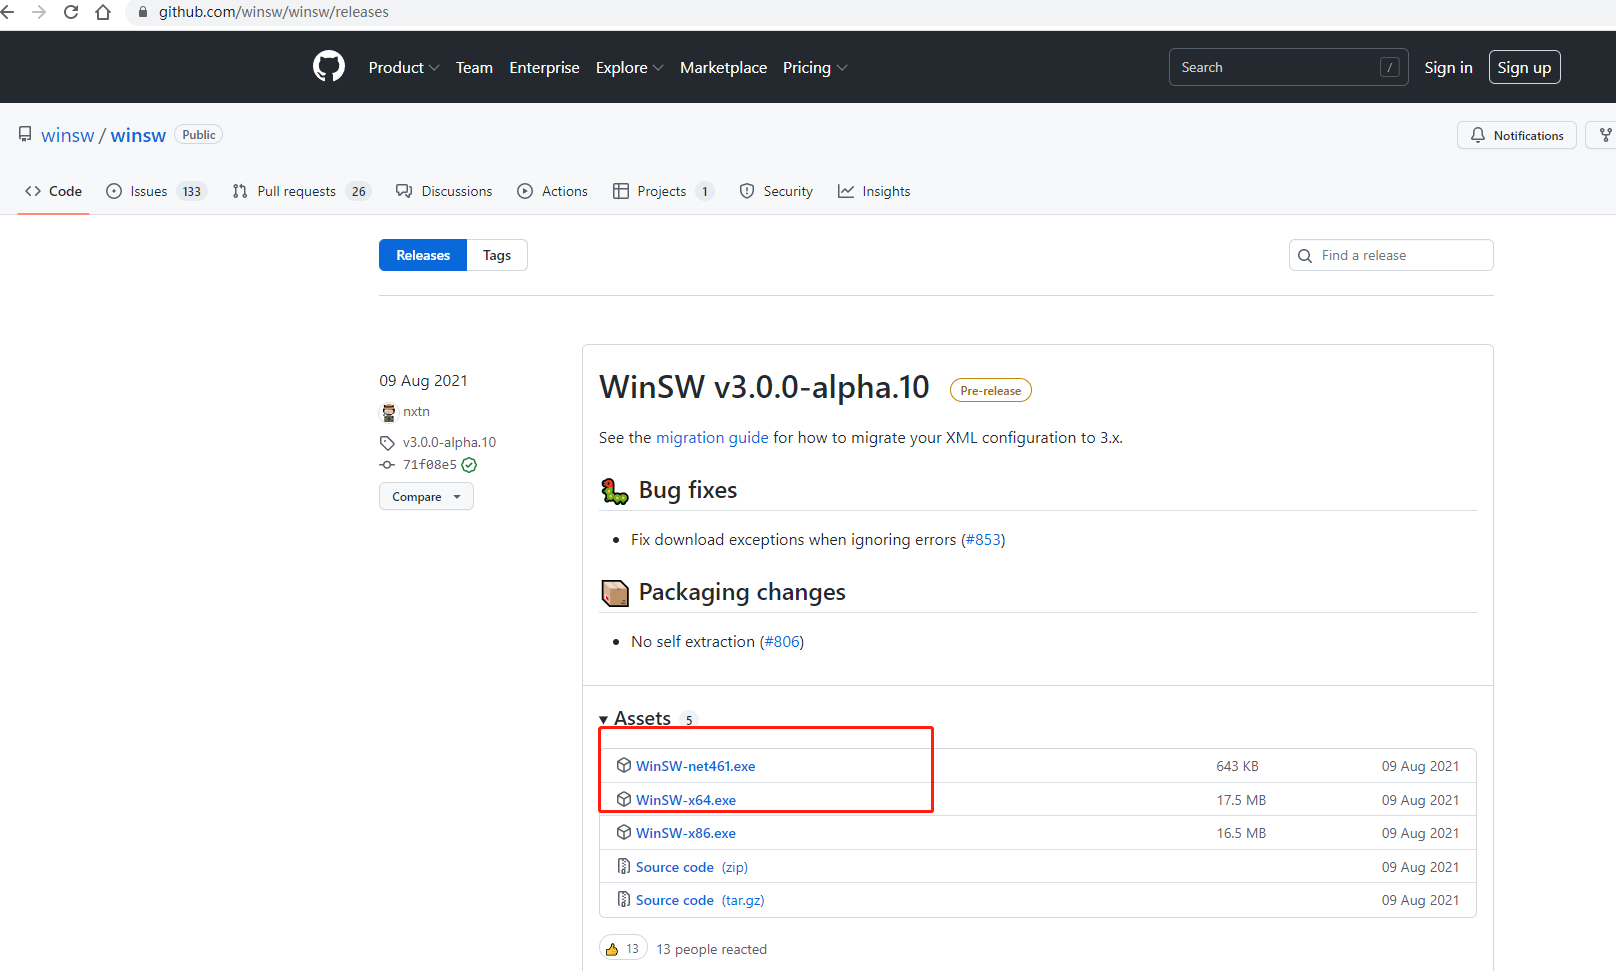This screenshot has height=971, width=1616.
Task: Go to the Actions tab
Action: point(552,191)
